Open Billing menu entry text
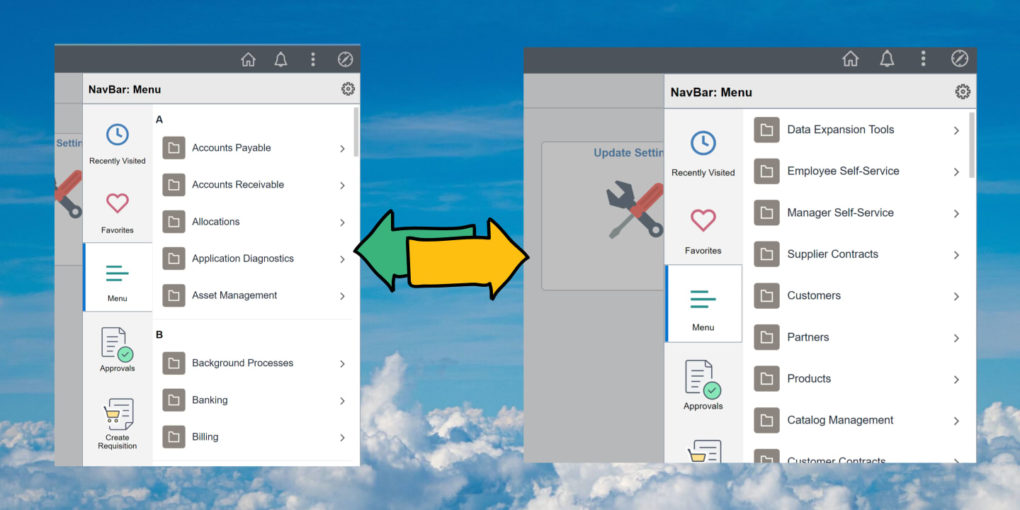The image size is (1020, 510). coord(205,436)
